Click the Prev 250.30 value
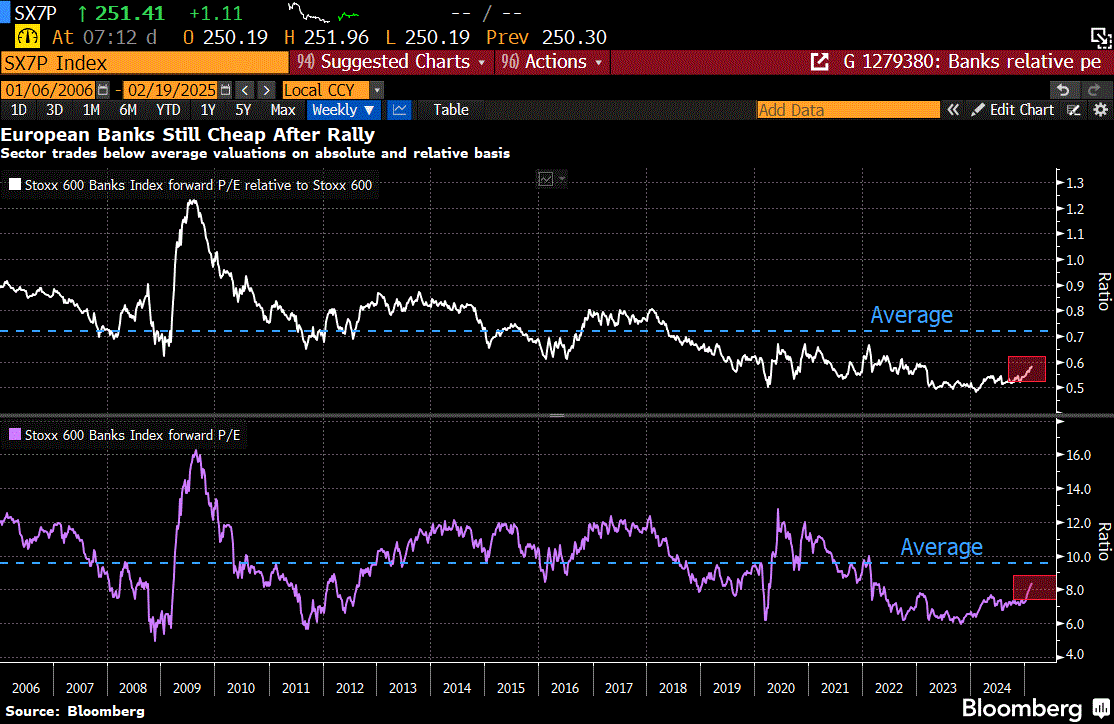1114x724 pixels. [546, 37]
